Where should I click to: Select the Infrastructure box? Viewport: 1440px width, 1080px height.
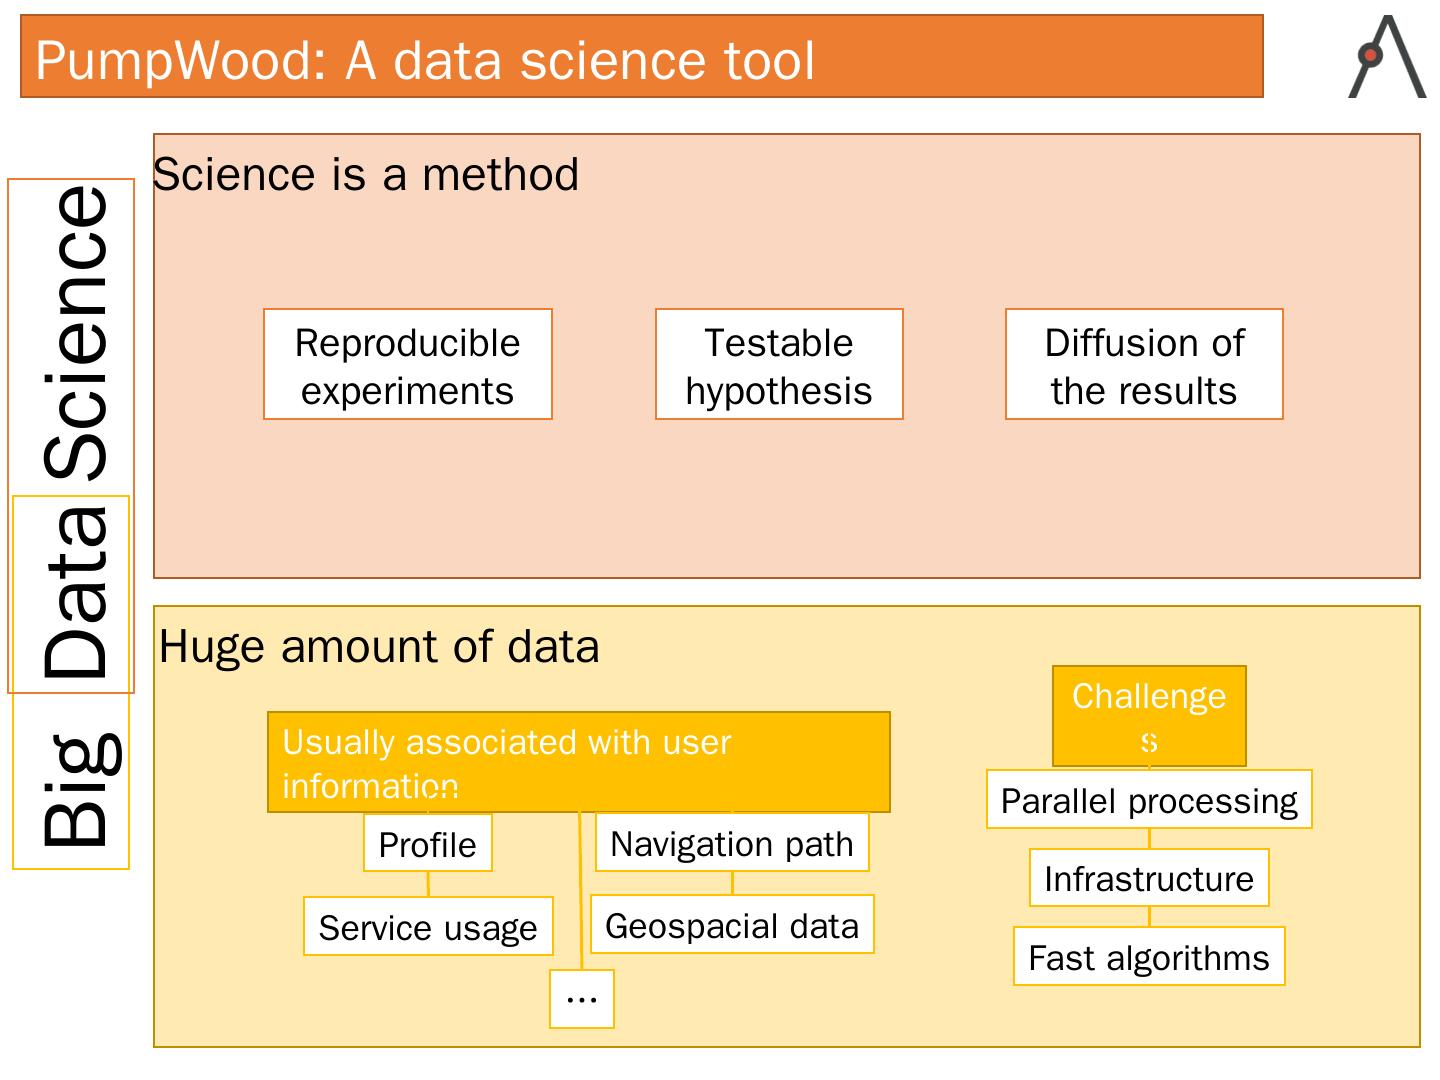pyautogui.click(x=1149, y=878)
